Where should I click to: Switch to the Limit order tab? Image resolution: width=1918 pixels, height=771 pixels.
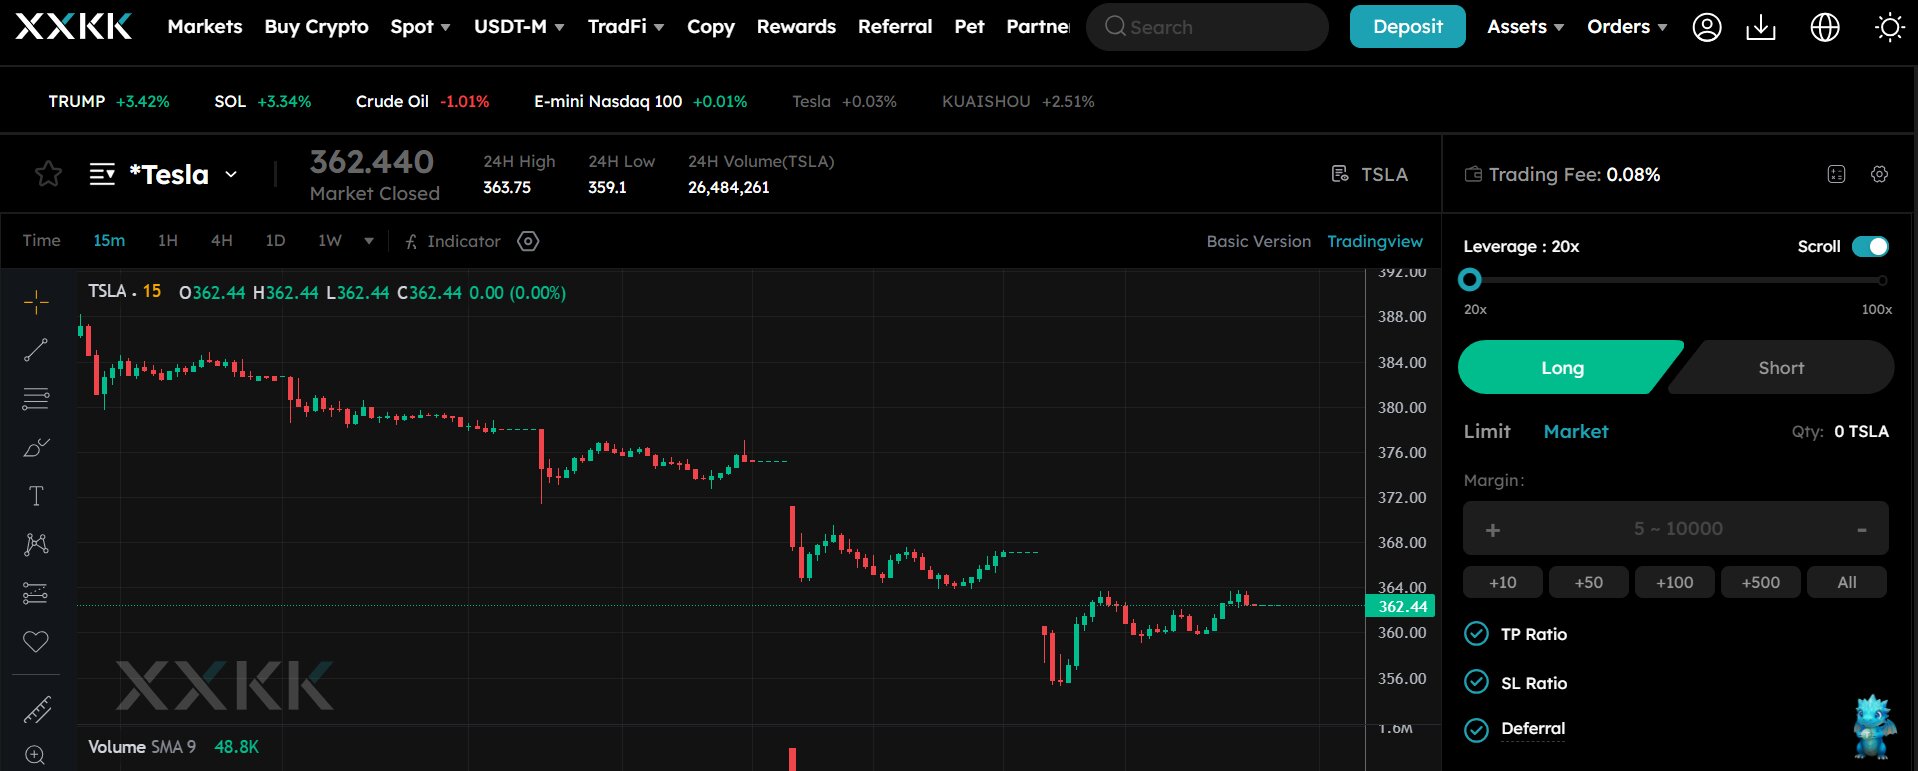[1487, 431]
